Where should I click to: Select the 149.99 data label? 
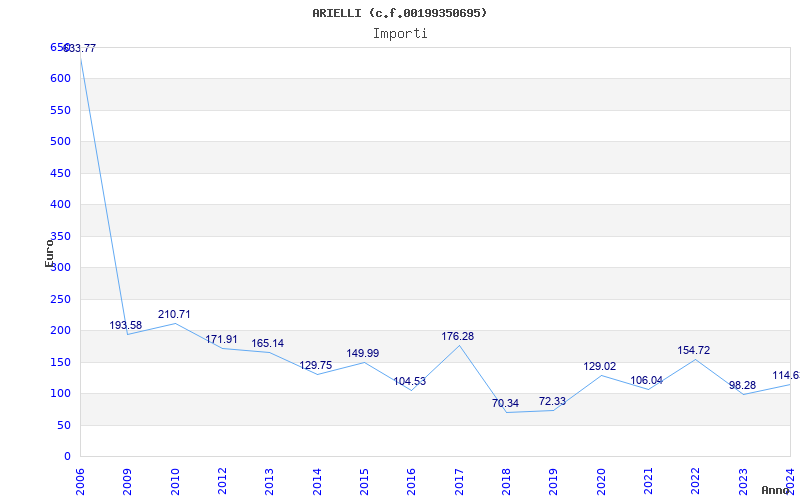click(363, 353)
